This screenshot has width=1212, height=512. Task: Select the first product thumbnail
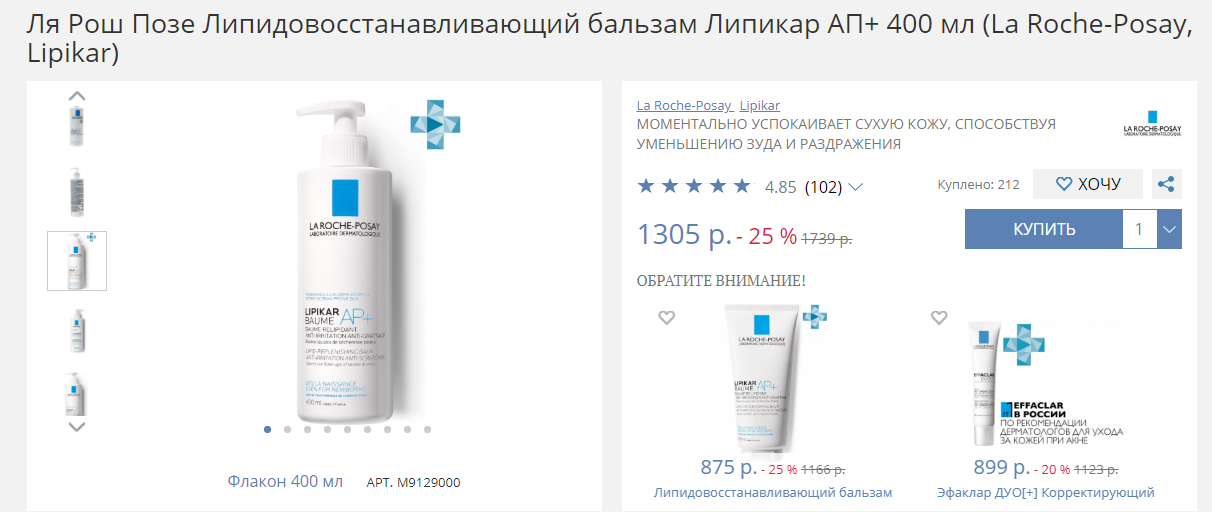click(77, 125)
